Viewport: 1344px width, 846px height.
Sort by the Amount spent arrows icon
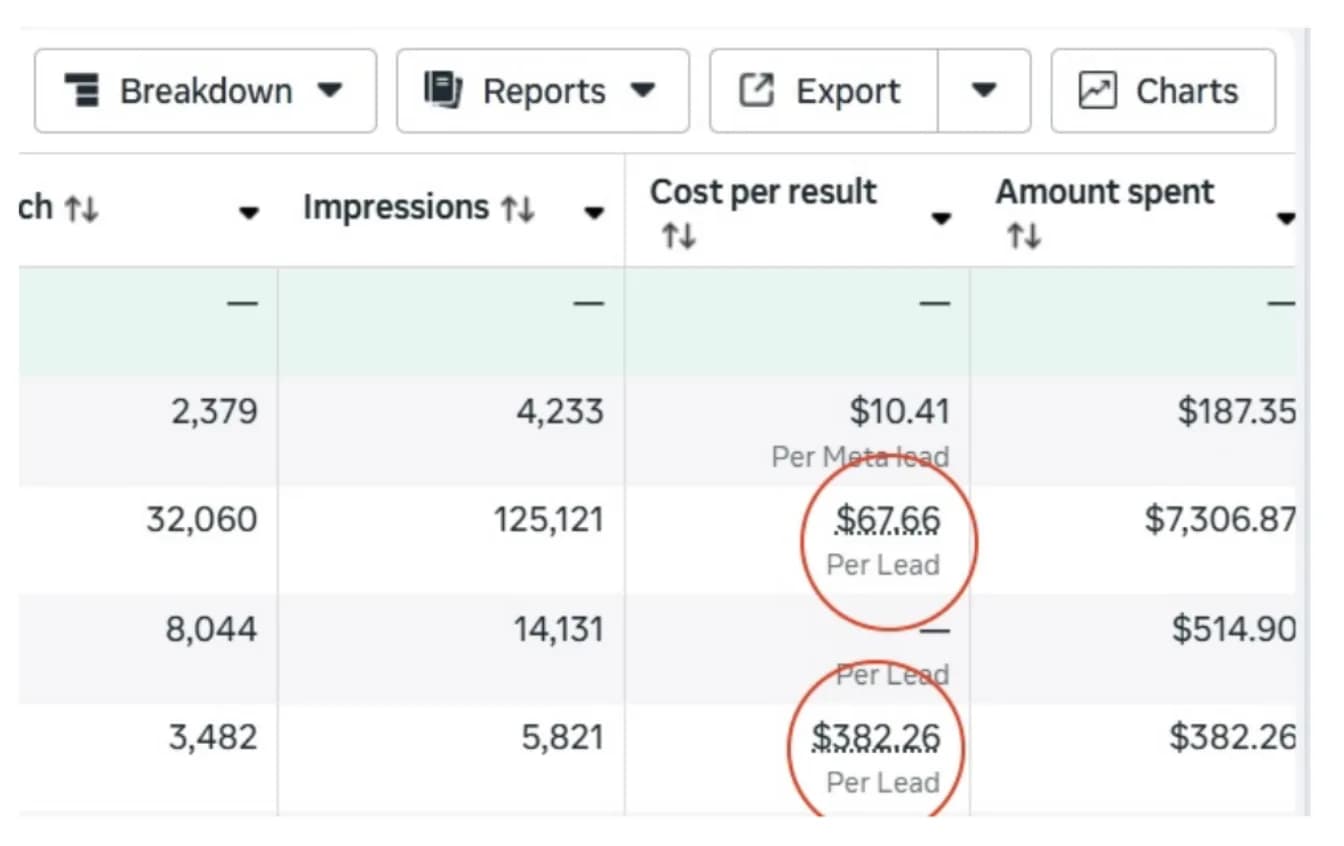pos(1024,237)
